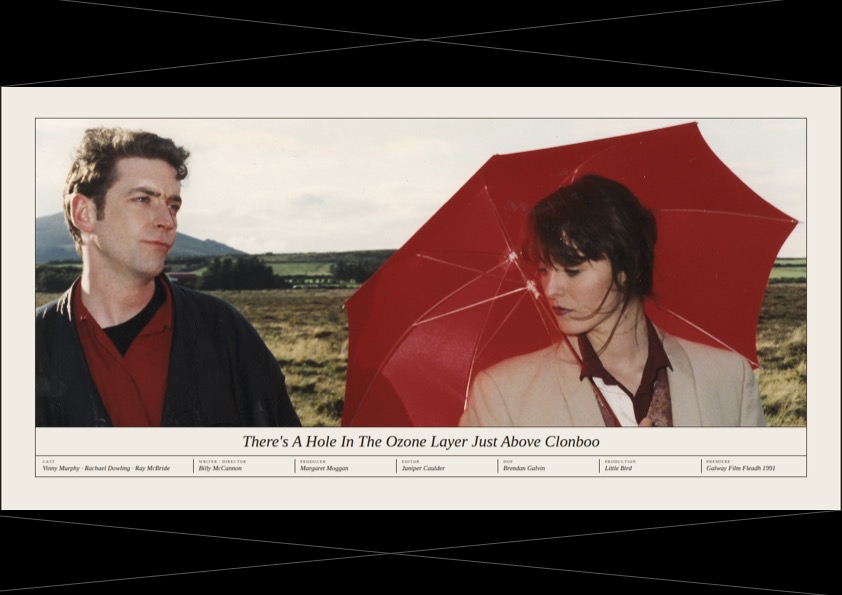The width and height of the screenshot is (842, 595).
Task: Select writer/director Billy McCannon
Action: 220,468
